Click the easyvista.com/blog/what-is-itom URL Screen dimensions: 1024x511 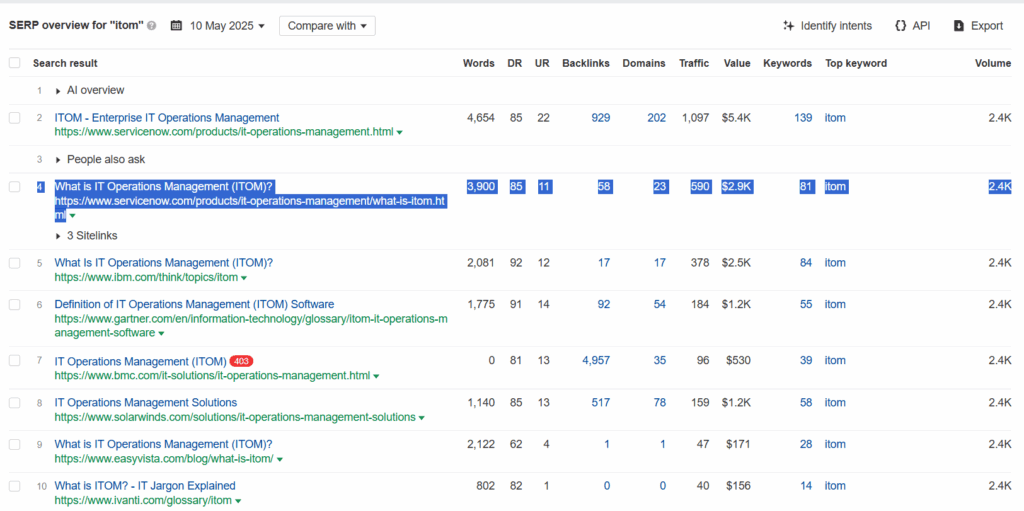pyautogui.click(x=164, y=459)
